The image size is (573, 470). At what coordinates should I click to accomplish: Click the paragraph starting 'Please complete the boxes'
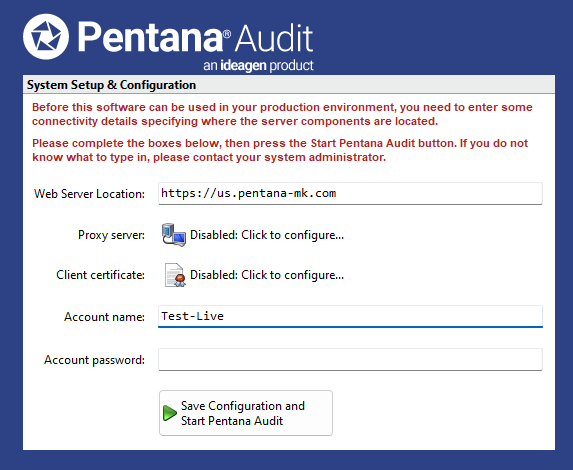pyautogui.click(x=280, y=150)
